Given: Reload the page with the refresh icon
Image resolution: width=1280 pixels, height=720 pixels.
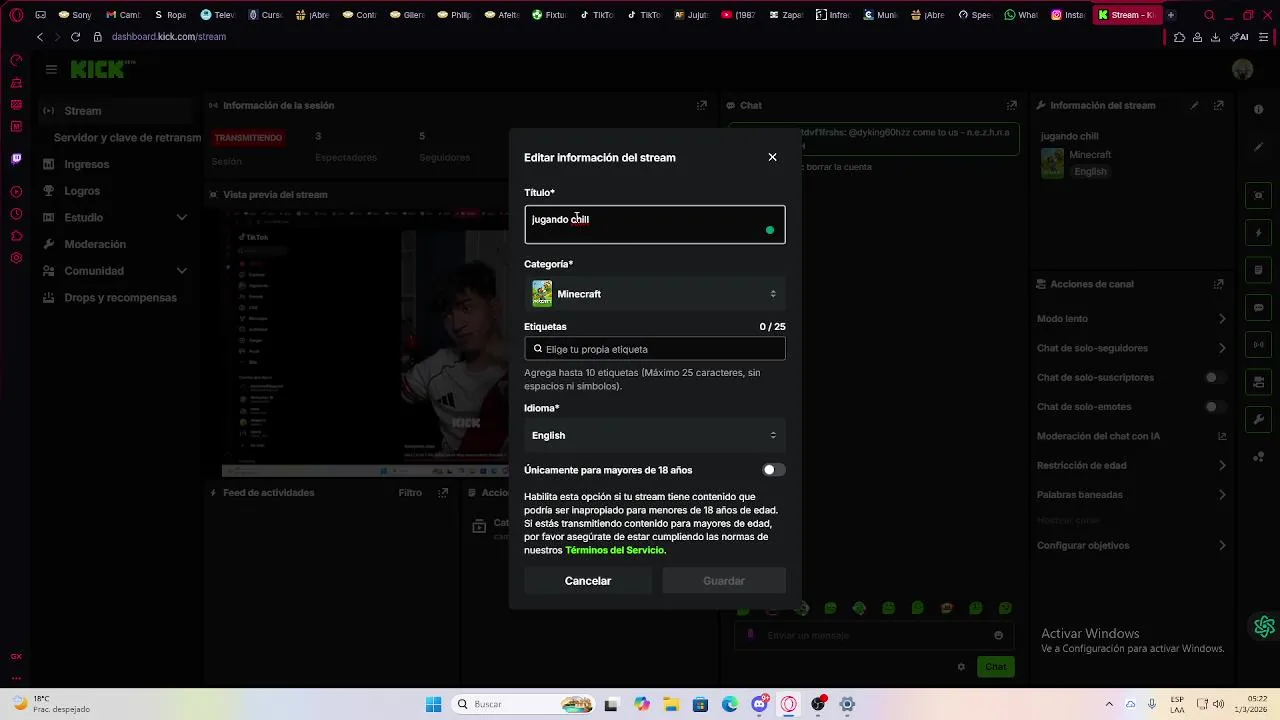Looking at the screenshot, I should click(x=75, y=37).
